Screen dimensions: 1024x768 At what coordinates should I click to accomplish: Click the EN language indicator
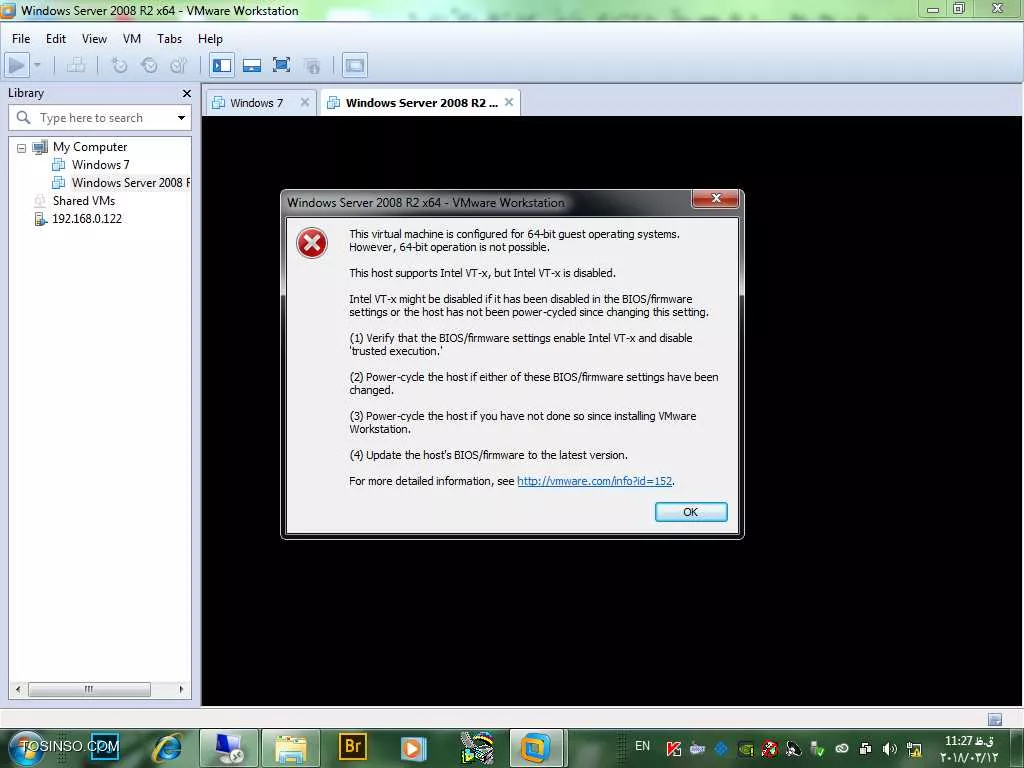pos(642,746)
